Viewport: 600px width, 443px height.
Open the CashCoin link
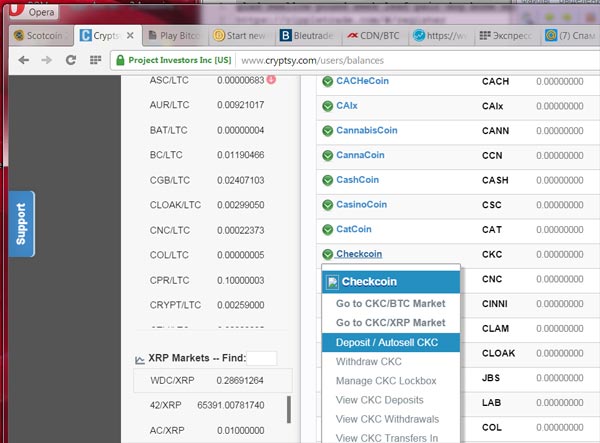(357, 180)
